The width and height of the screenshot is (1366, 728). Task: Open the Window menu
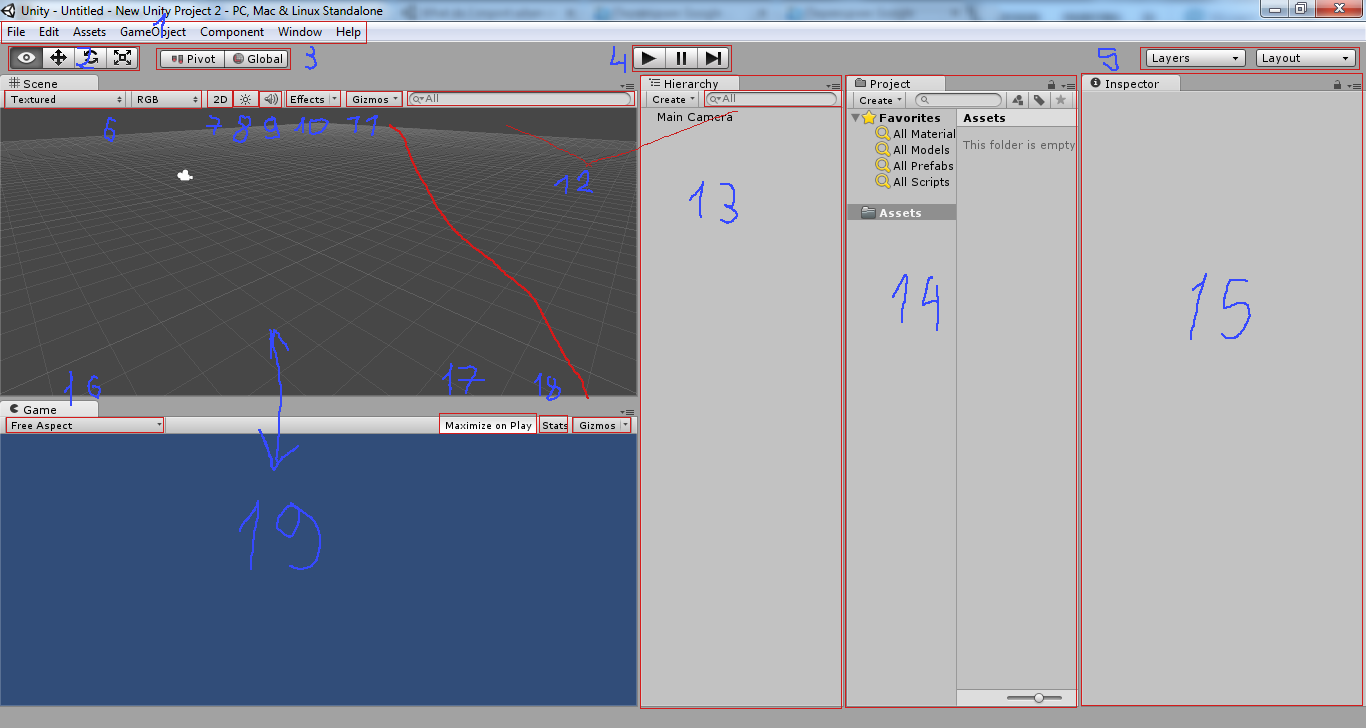[300, 32]
